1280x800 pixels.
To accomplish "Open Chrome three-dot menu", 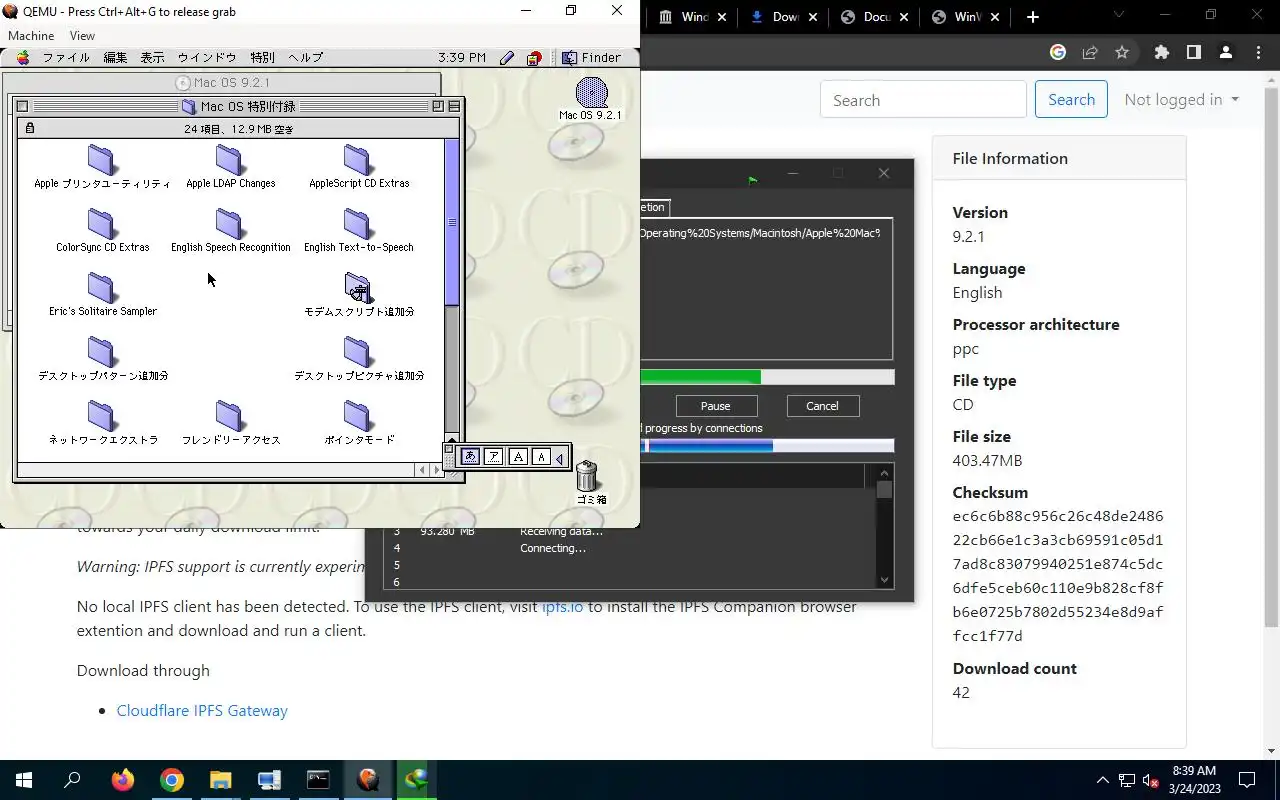I will pos(1257,53).
